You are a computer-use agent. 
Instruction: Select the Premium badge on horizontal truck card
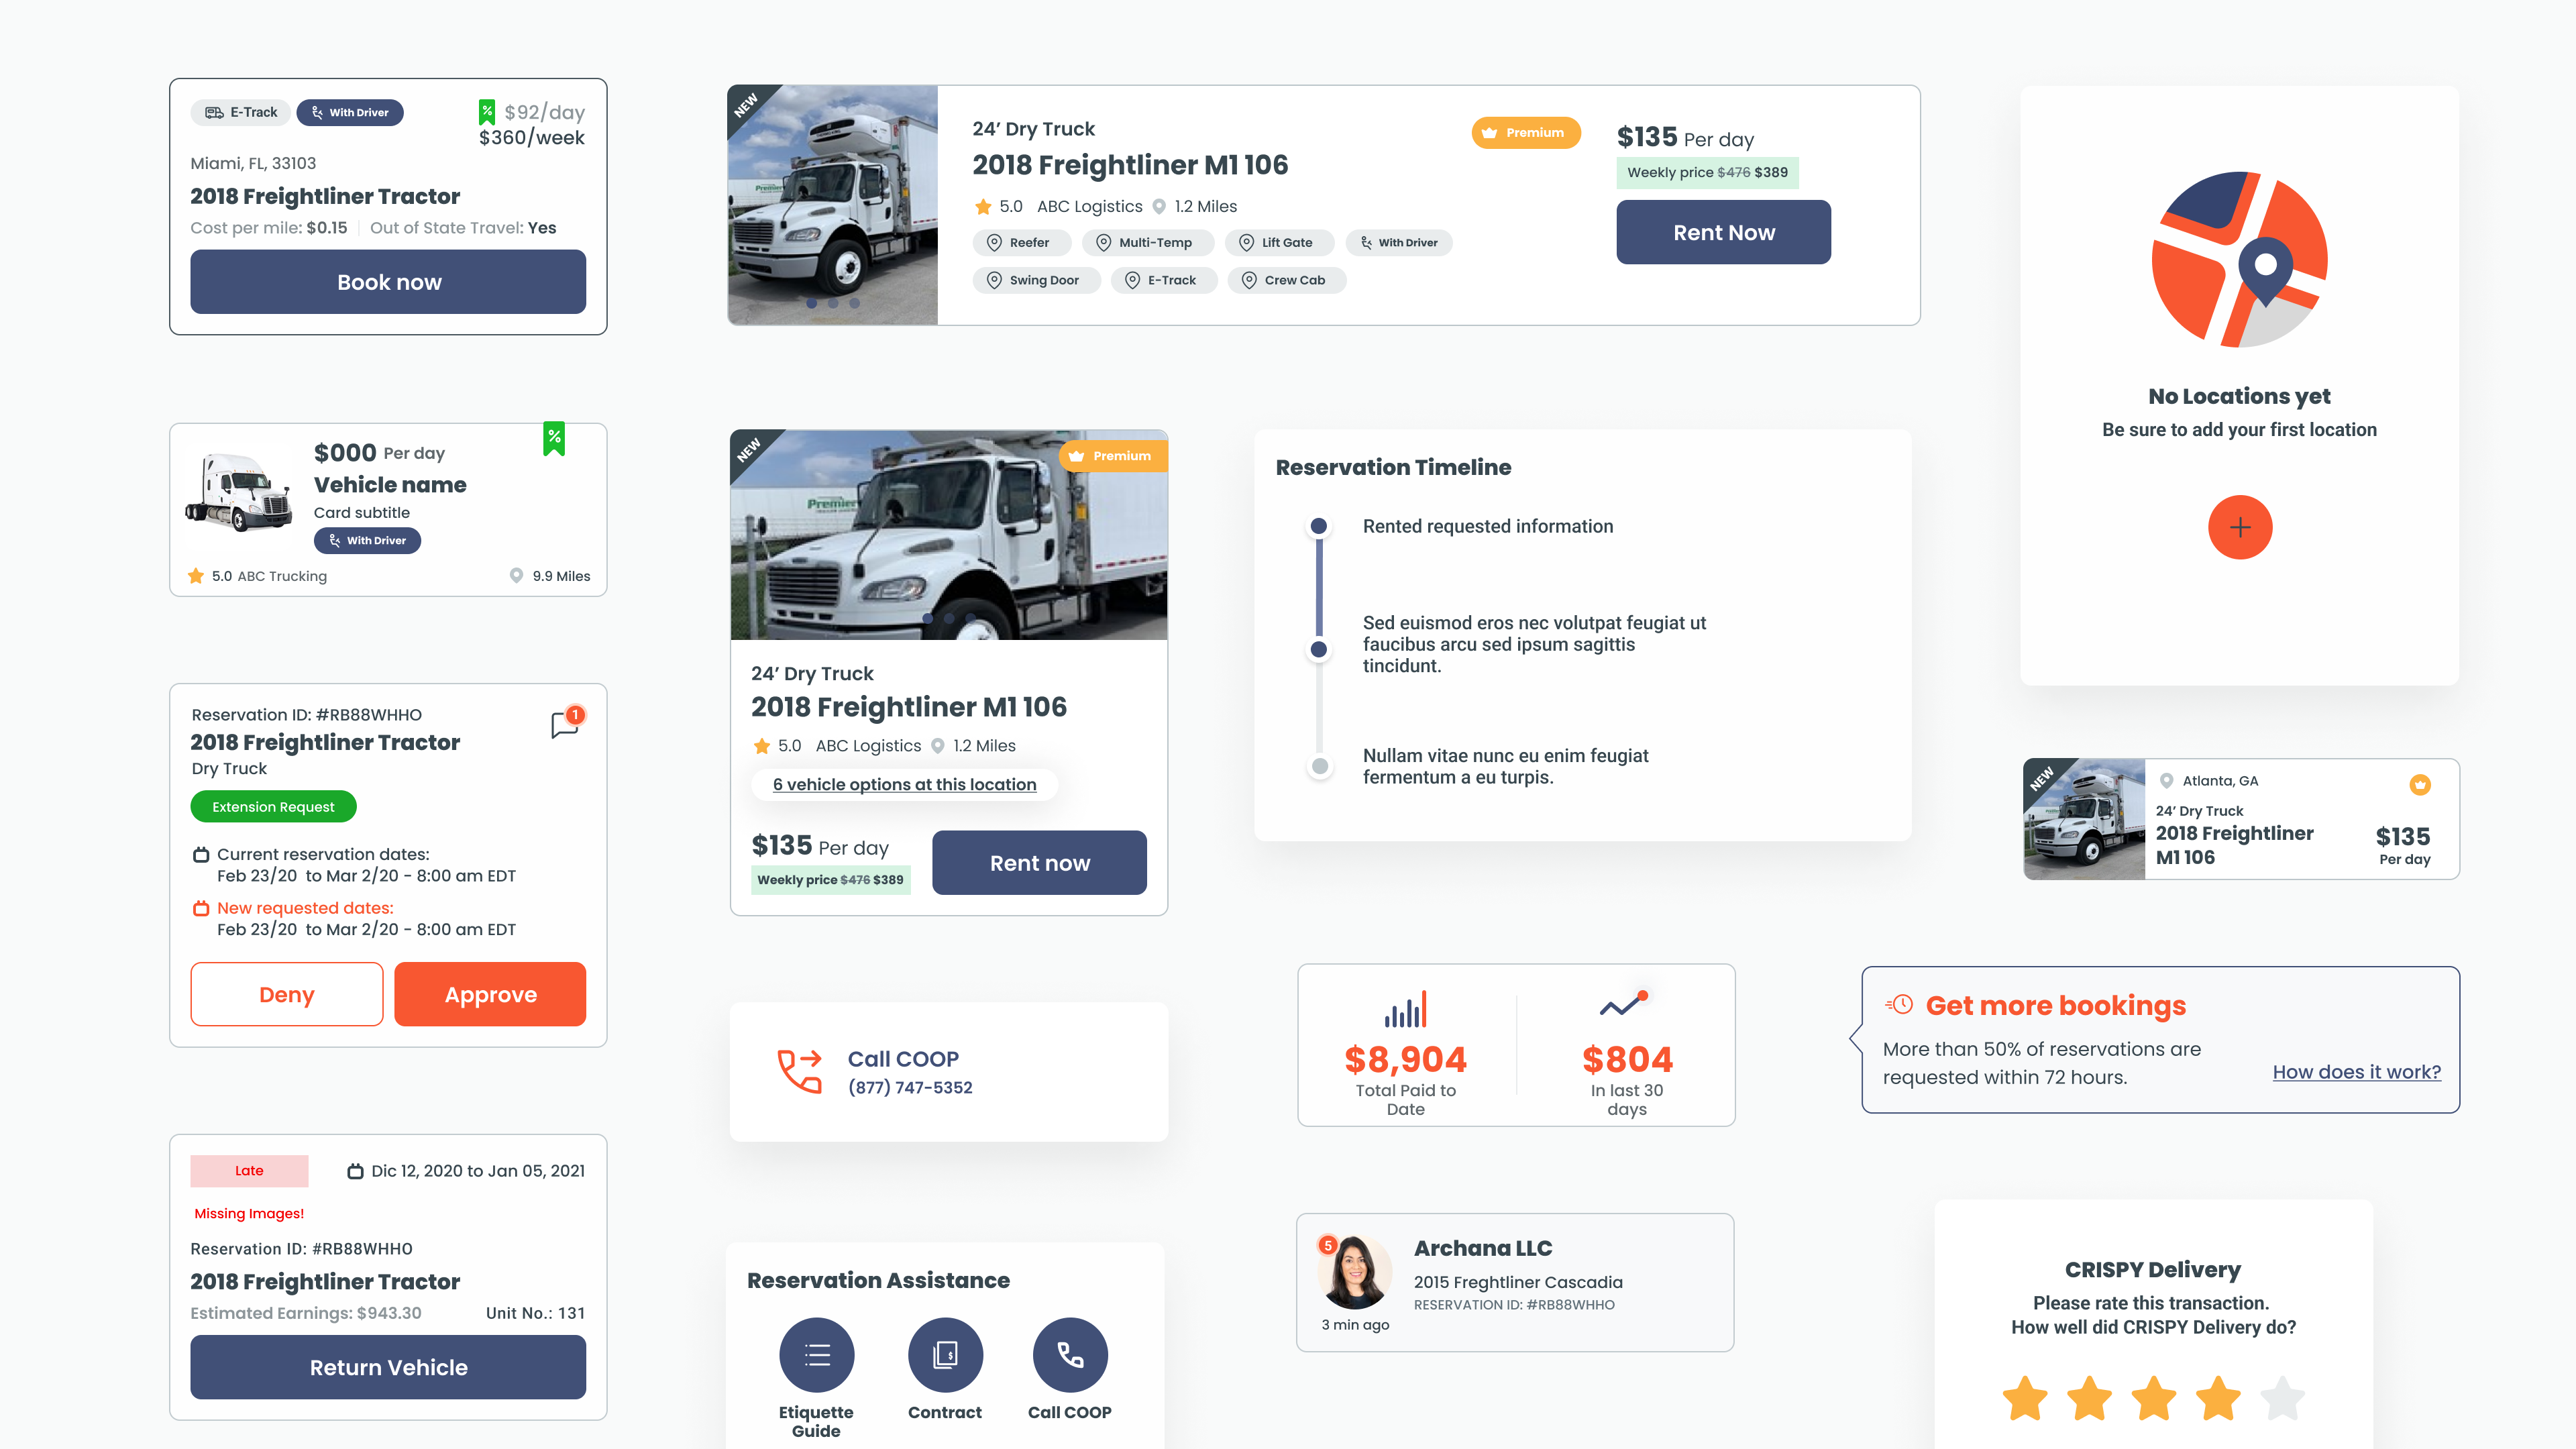[1525, 132]
